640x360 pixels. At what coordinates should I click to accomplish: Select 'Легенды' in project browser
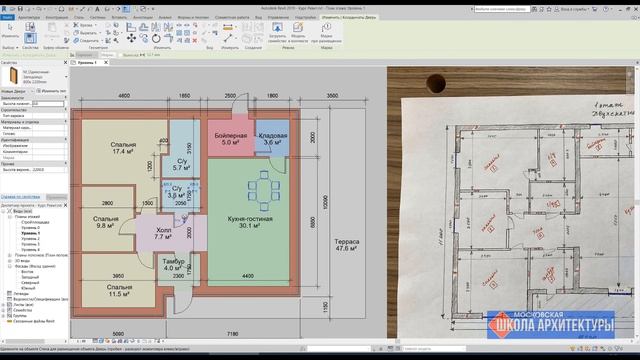(21, 294)
